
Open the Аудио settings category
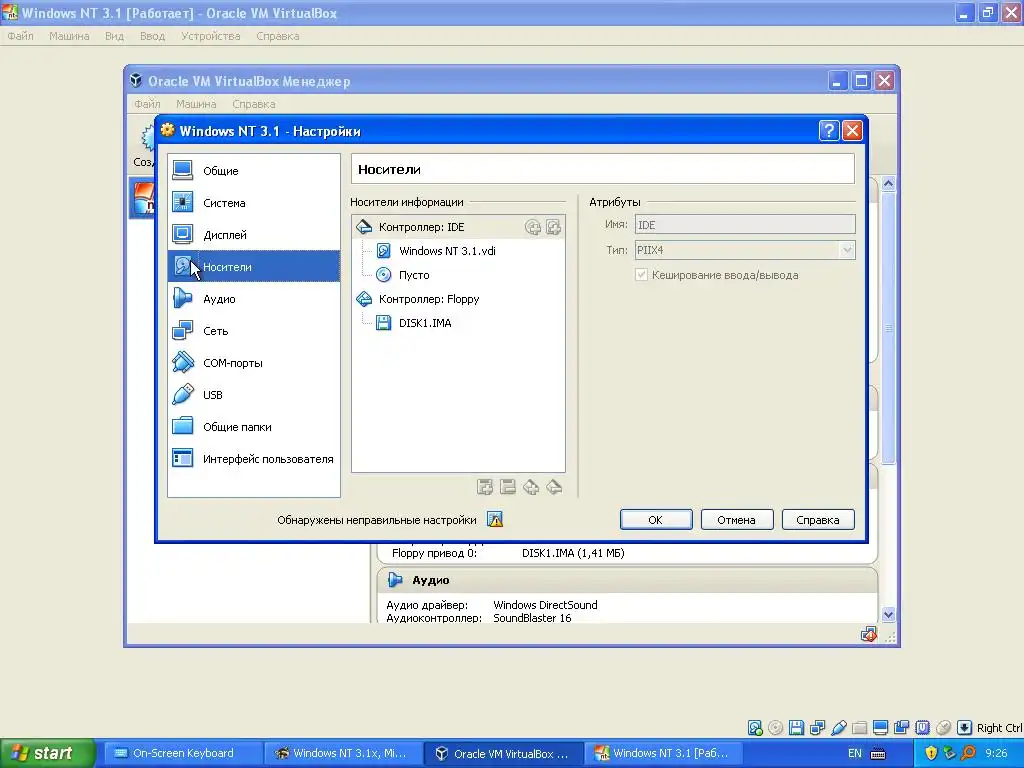click(253, 298)
